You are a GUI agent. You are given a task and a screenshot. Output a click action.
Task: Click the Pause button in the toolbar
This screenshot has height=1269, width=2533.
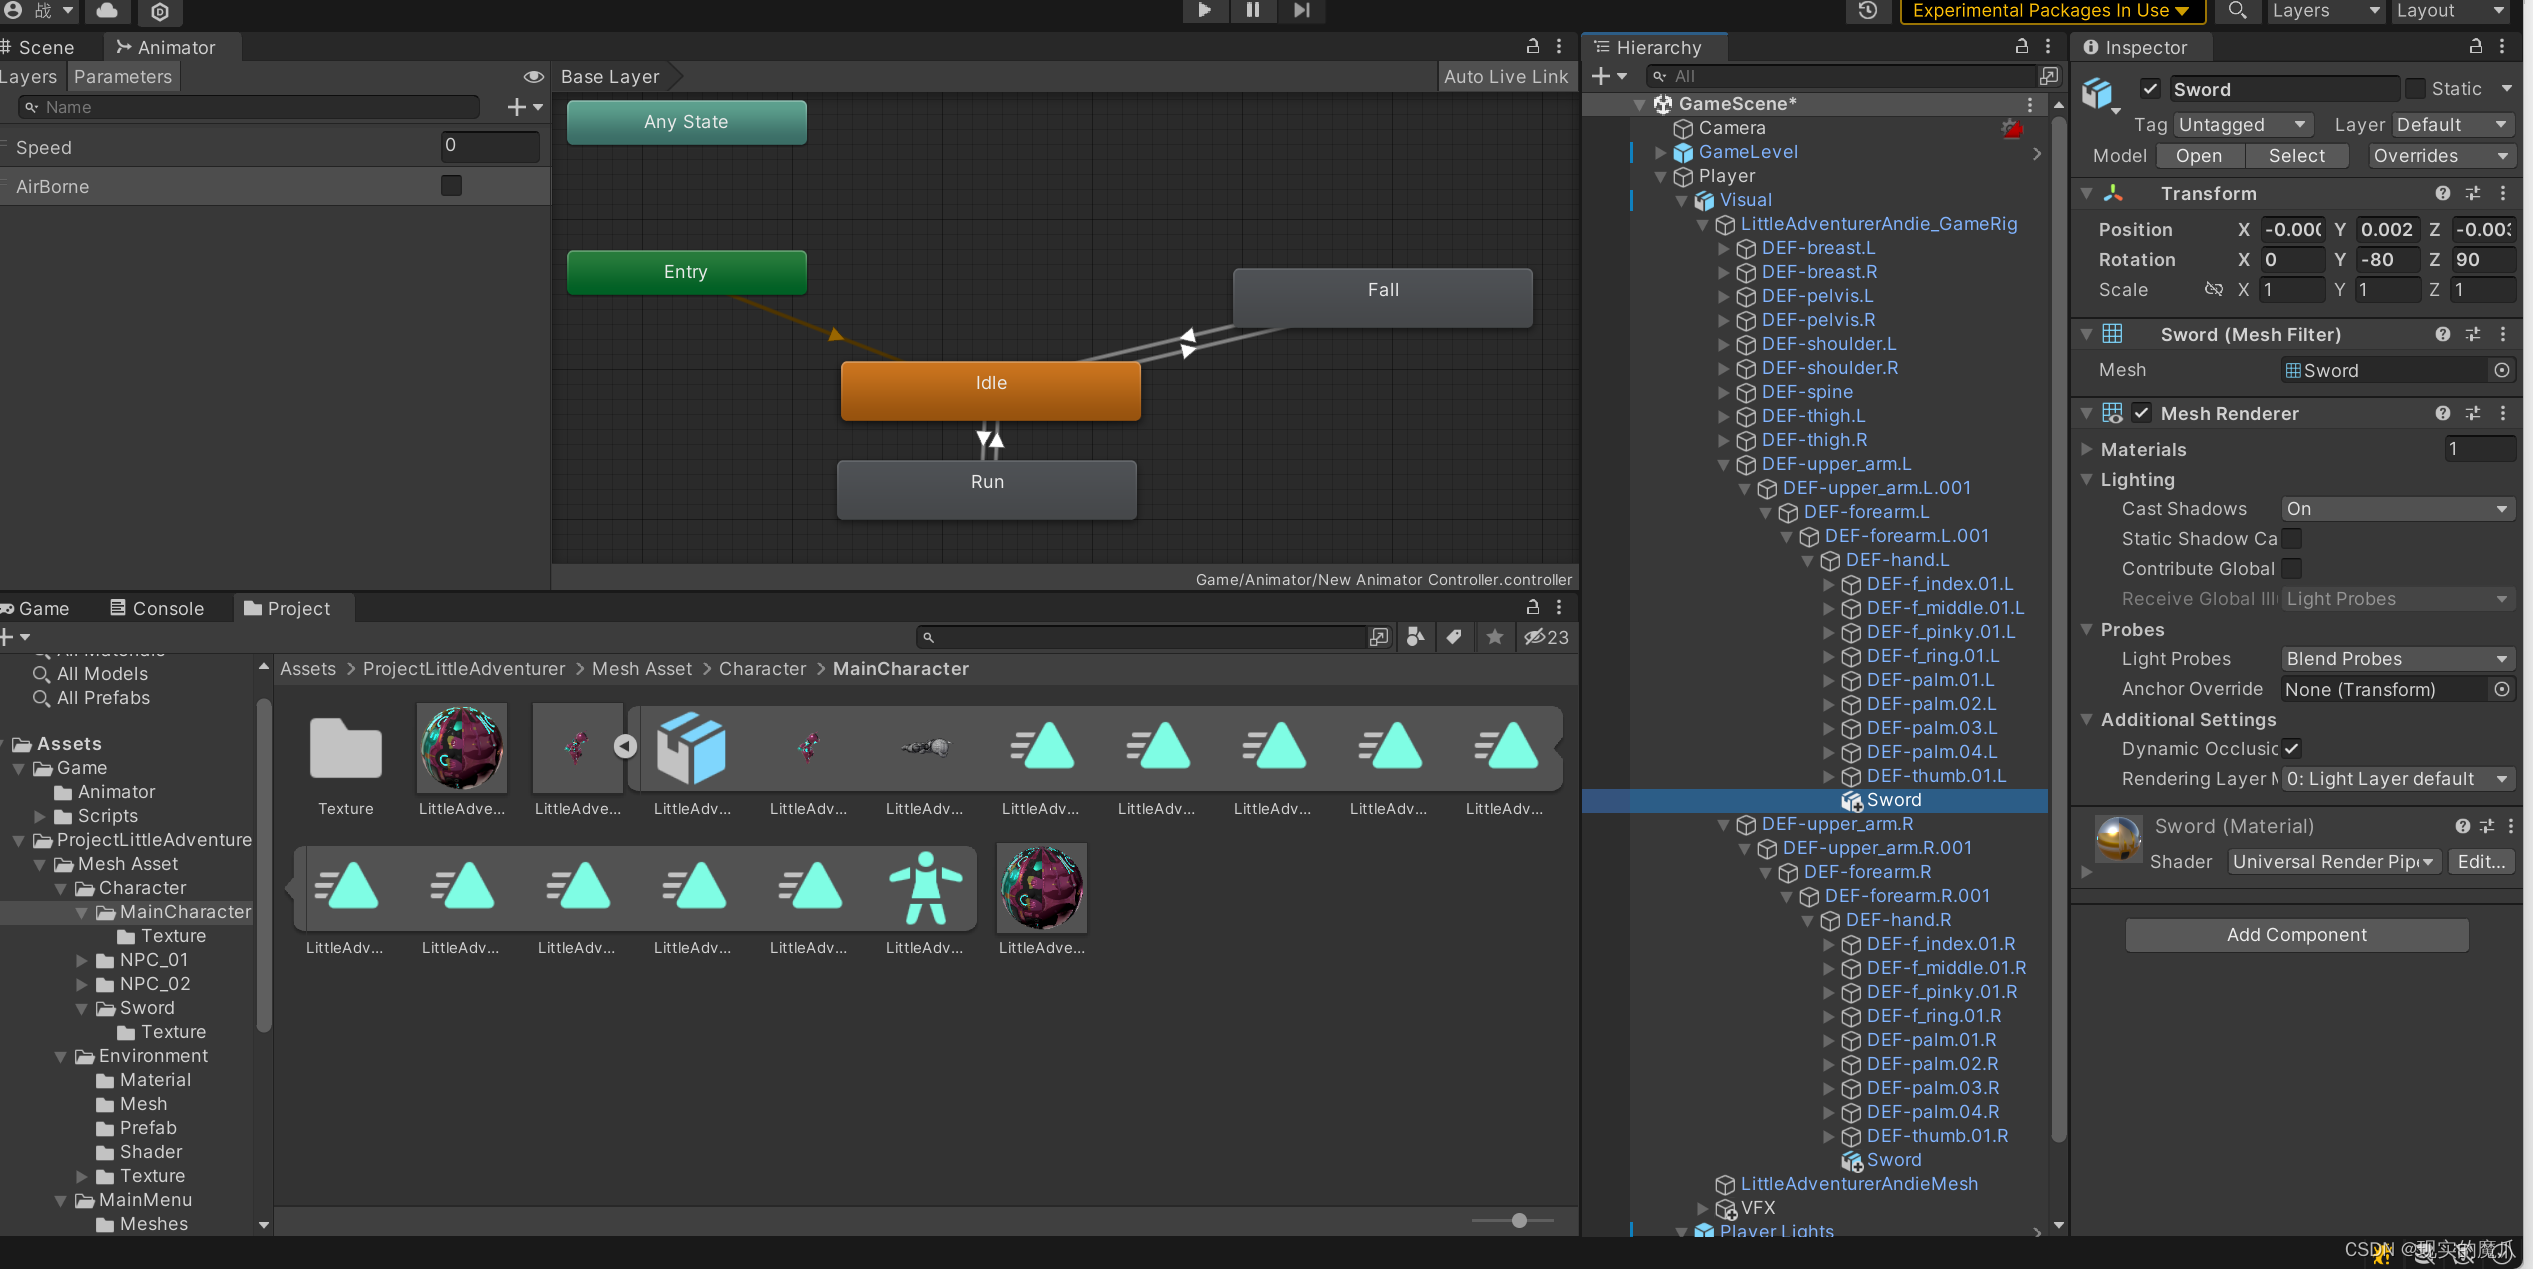point(1253,11)
